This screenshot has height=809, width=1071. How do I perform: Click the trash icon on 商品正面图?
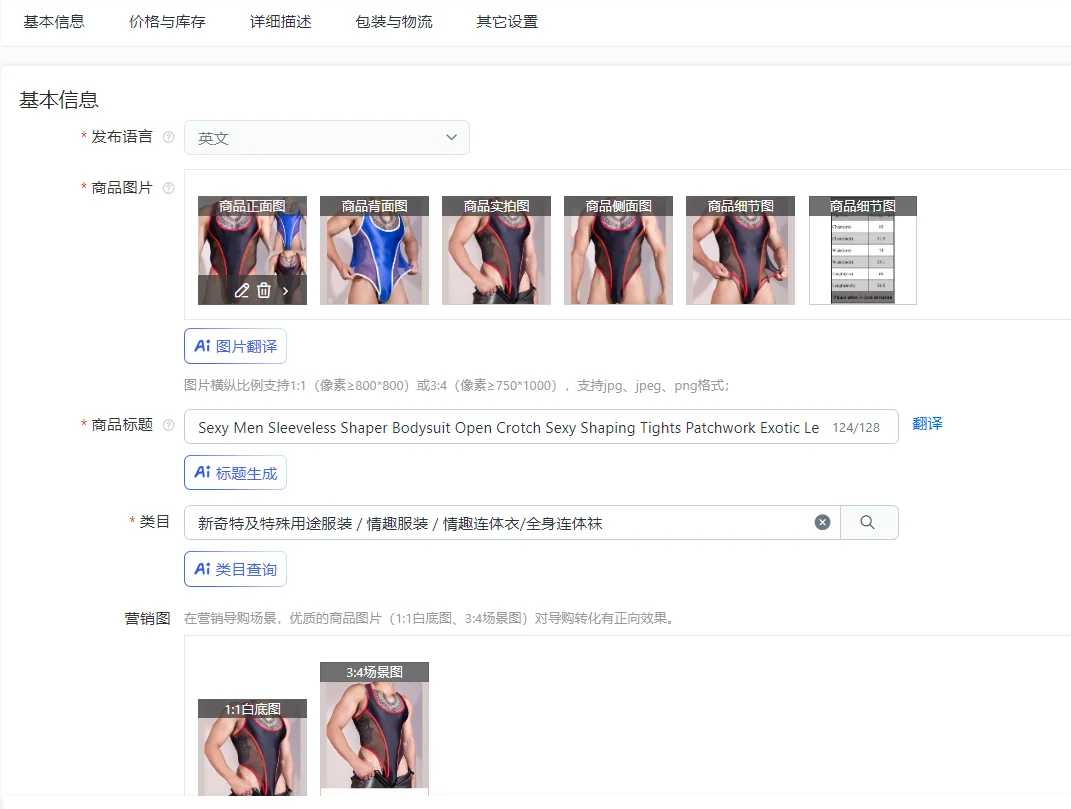[x=264, y=290]
